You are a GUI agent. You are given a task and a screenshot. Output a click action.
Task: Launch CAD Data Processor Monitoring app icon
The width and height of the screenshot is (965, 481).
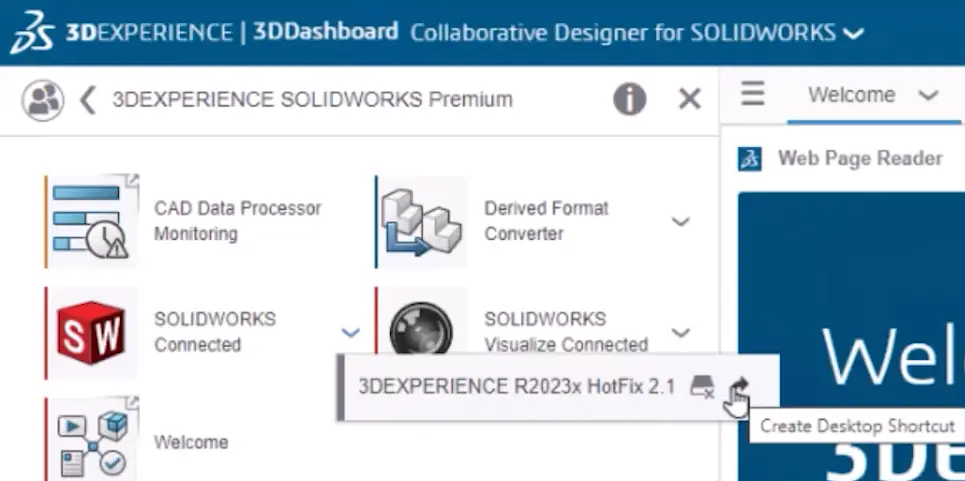click(x=92, y=222)
